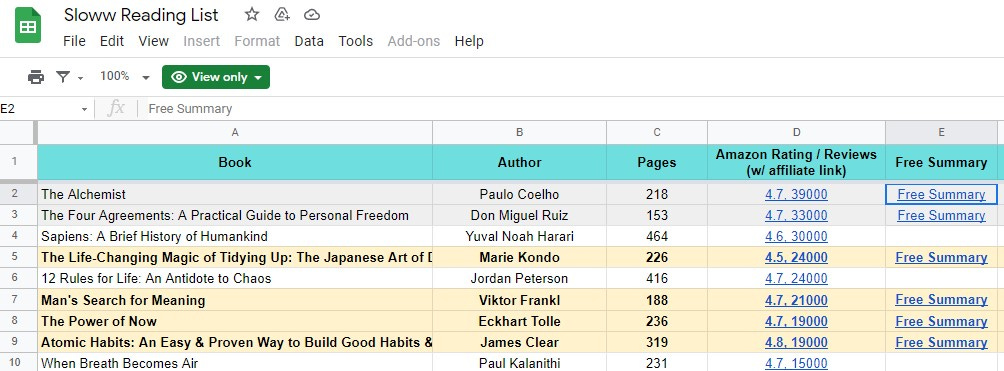Screen dimensions: 1004x371
Task: Select the cell with 319 pages
Action: click(657, 342)
